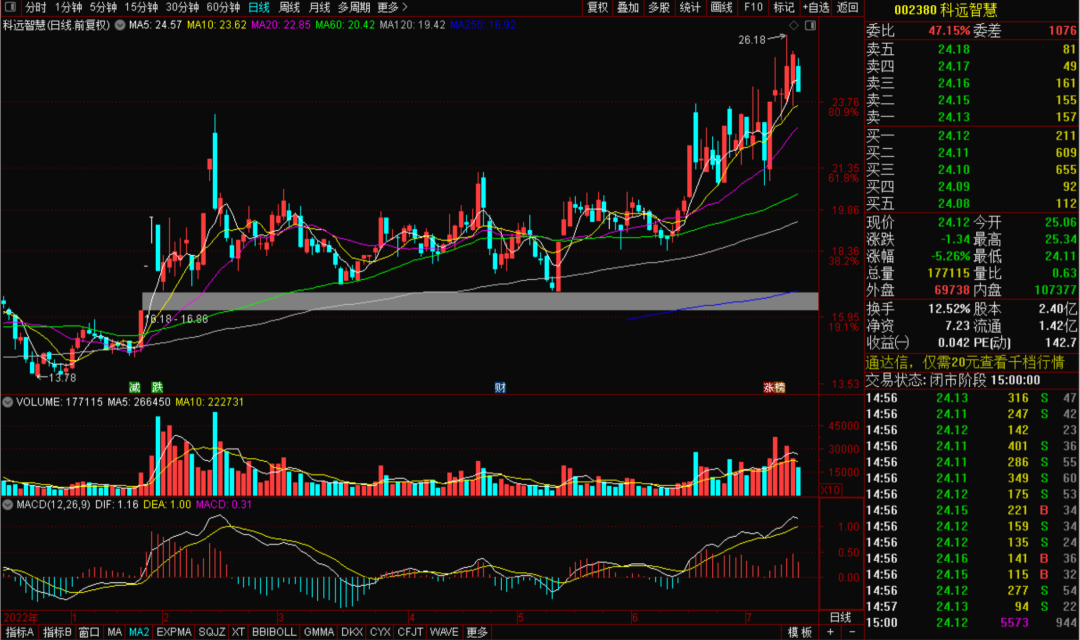Expand the MACD indicator dropdown arrow
This screenshot has height=640, width=1080.
(8, 505)
